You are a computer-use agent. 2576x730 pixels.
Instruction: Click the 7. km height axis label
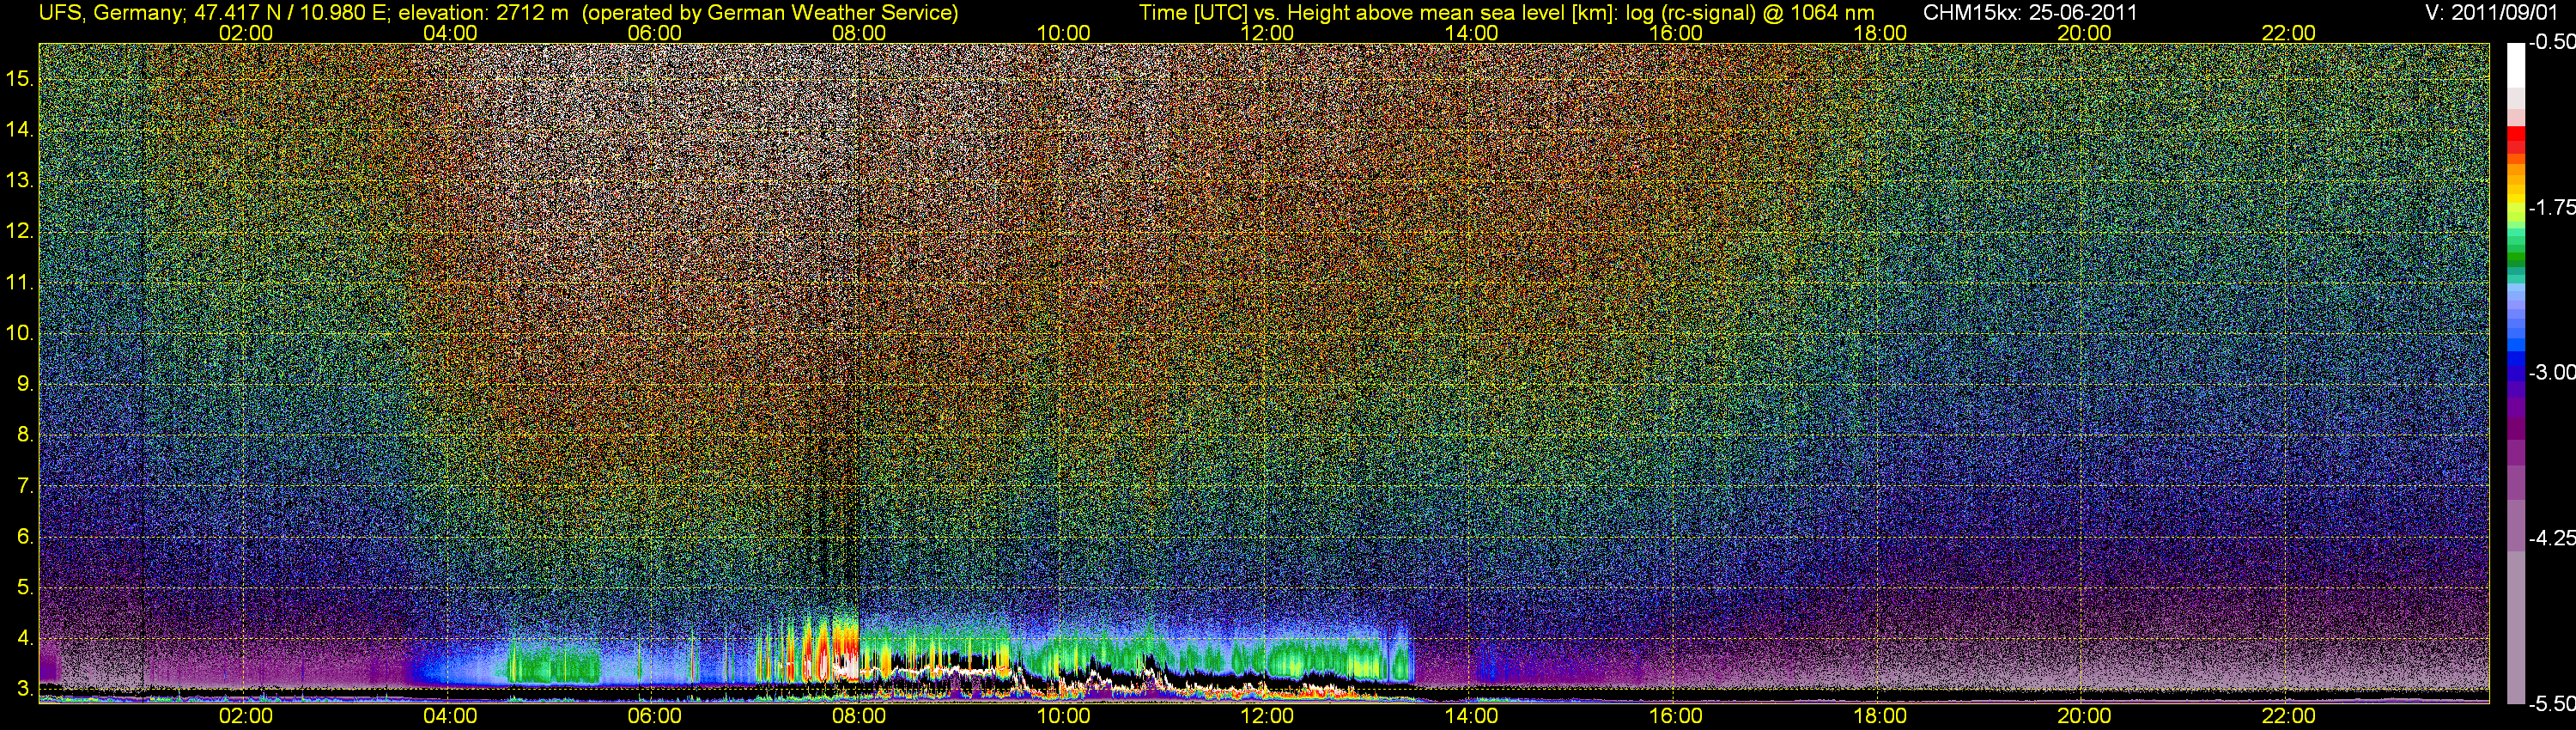tap(26, 486)
